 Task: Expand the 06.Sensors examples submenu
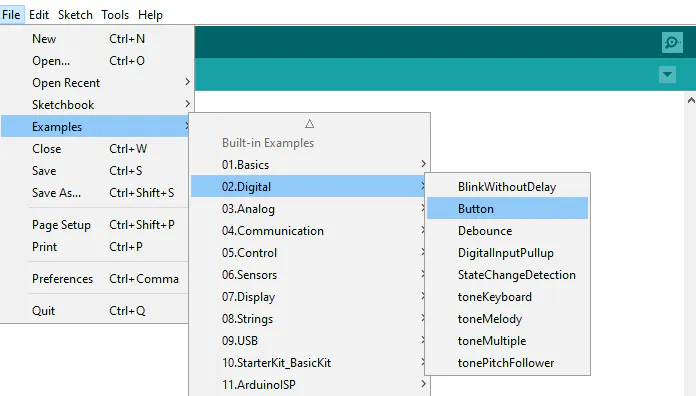[308, 275]
